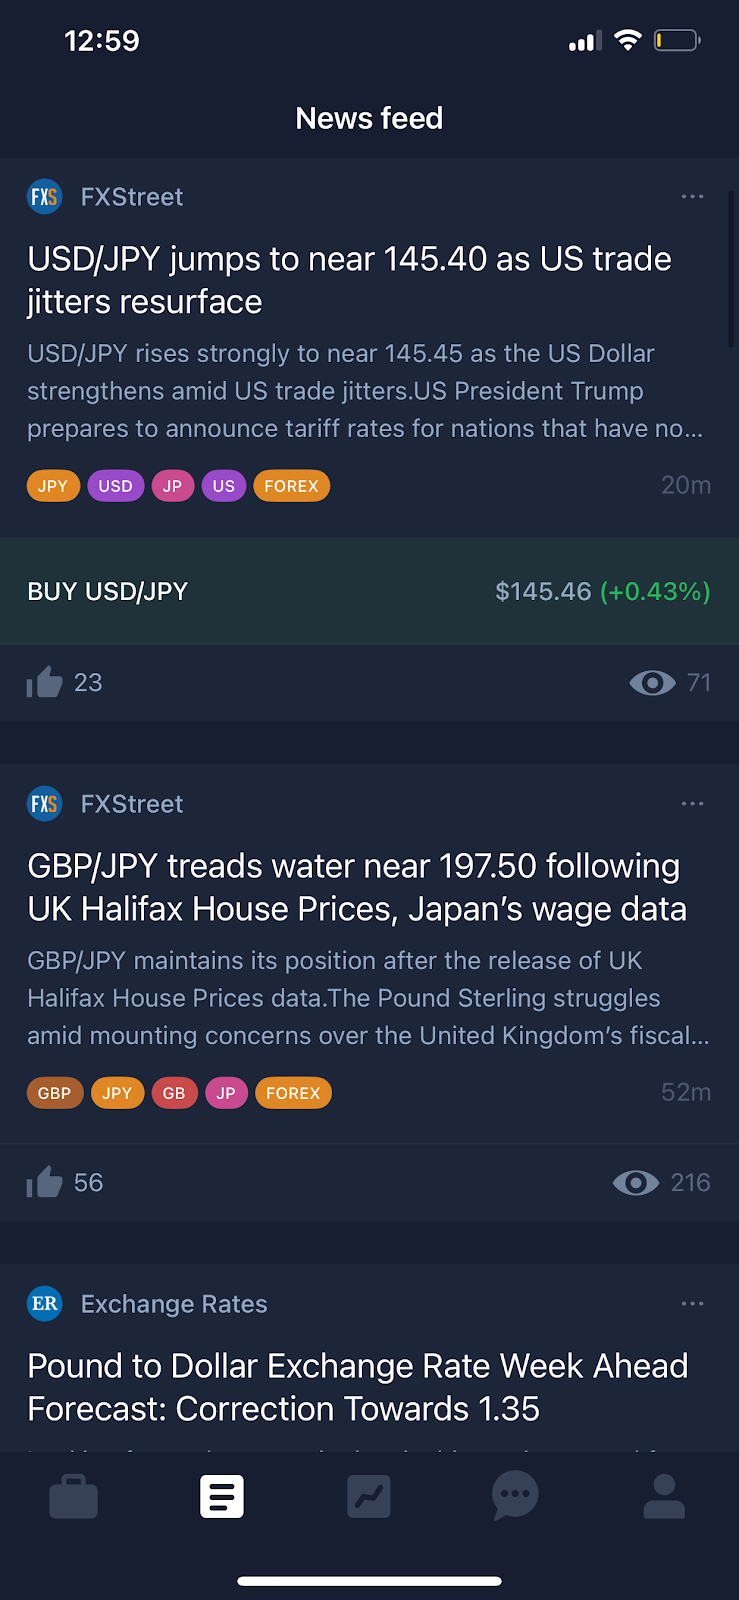Screen dimensions: 739x1600
Task: Open GBP/JPY treads water headline
Action: coord(357,887)
